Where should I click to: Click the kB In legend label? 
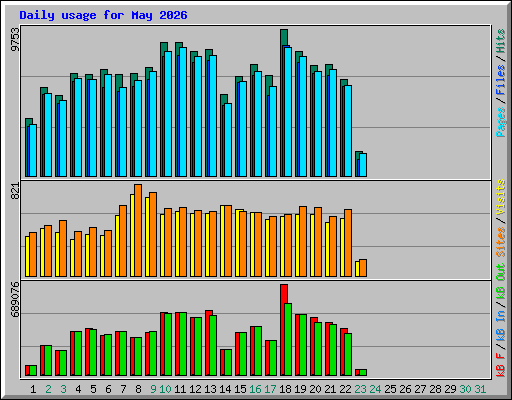[501, 326]
